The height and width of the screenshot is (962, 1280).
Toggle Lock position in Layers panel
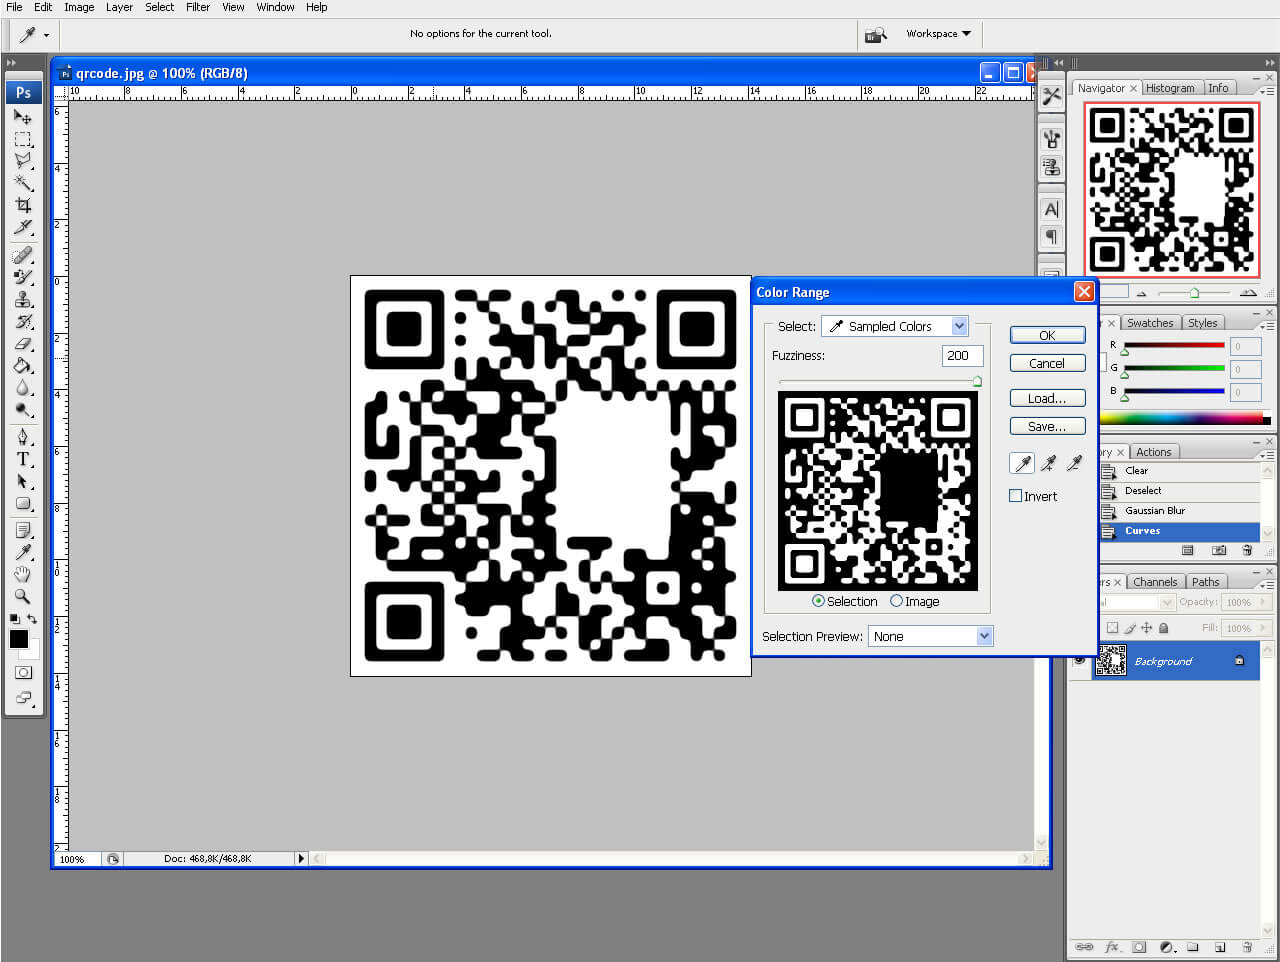(x=1146, y=628)
